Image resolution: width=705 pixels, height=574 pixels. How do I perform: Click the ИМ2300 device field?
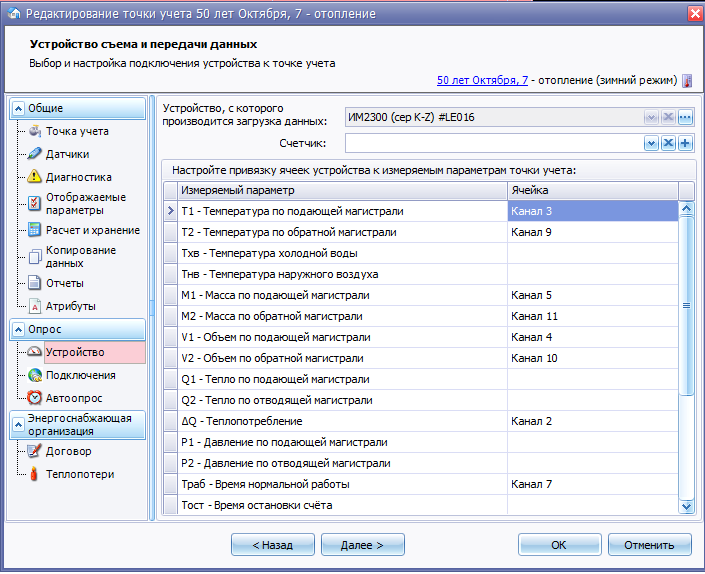click(x=494, y=117)
